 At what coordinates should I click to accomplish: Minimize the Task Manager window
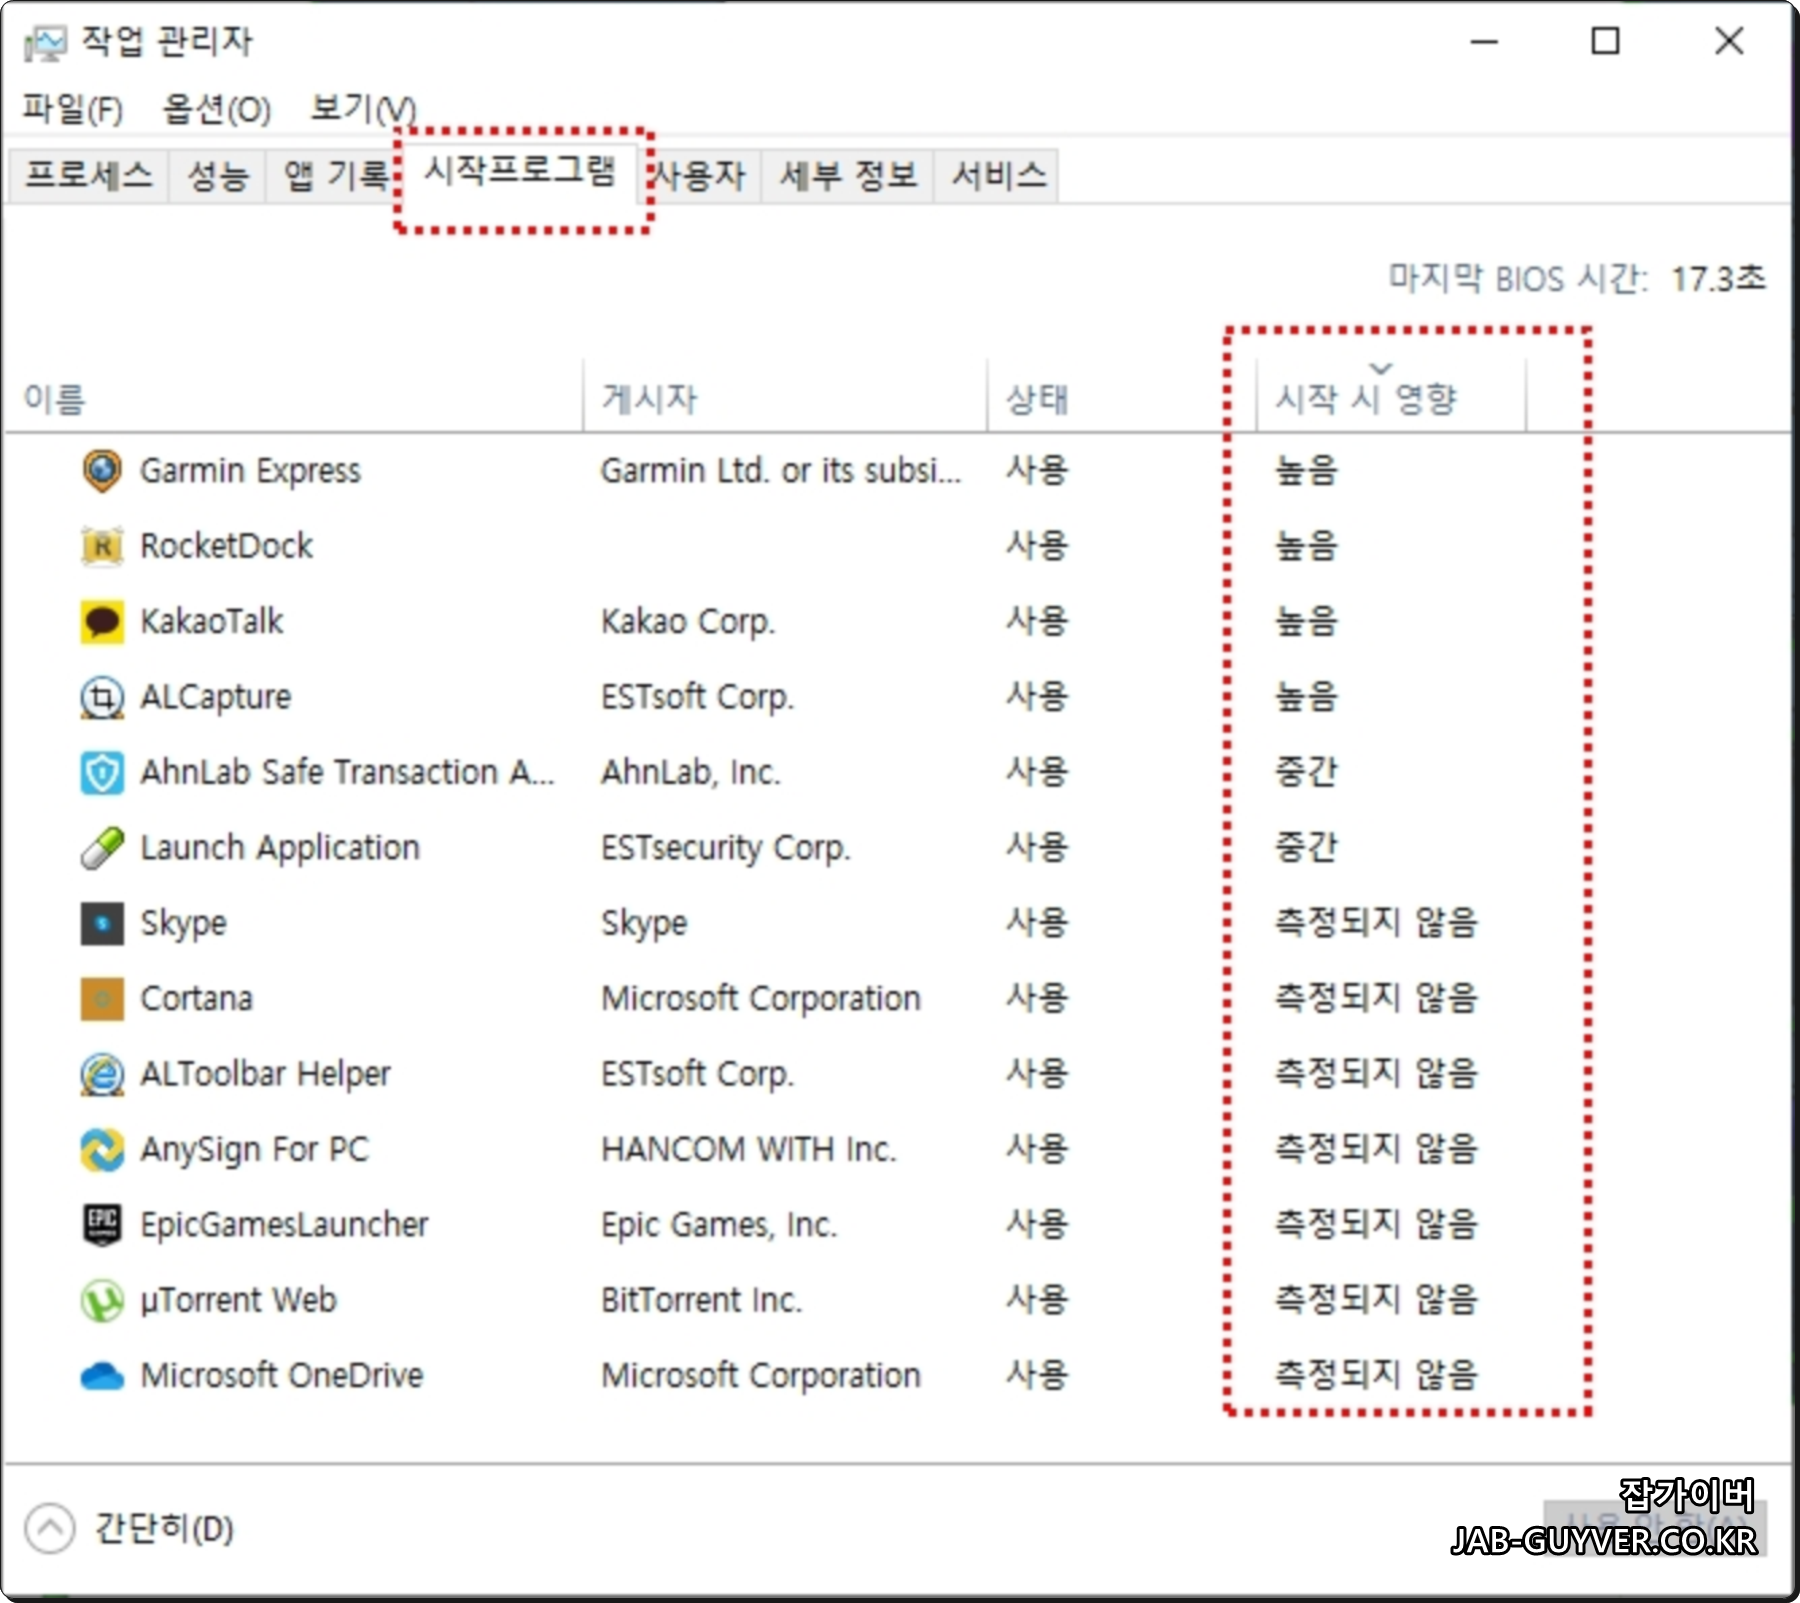pos(1484,42)
